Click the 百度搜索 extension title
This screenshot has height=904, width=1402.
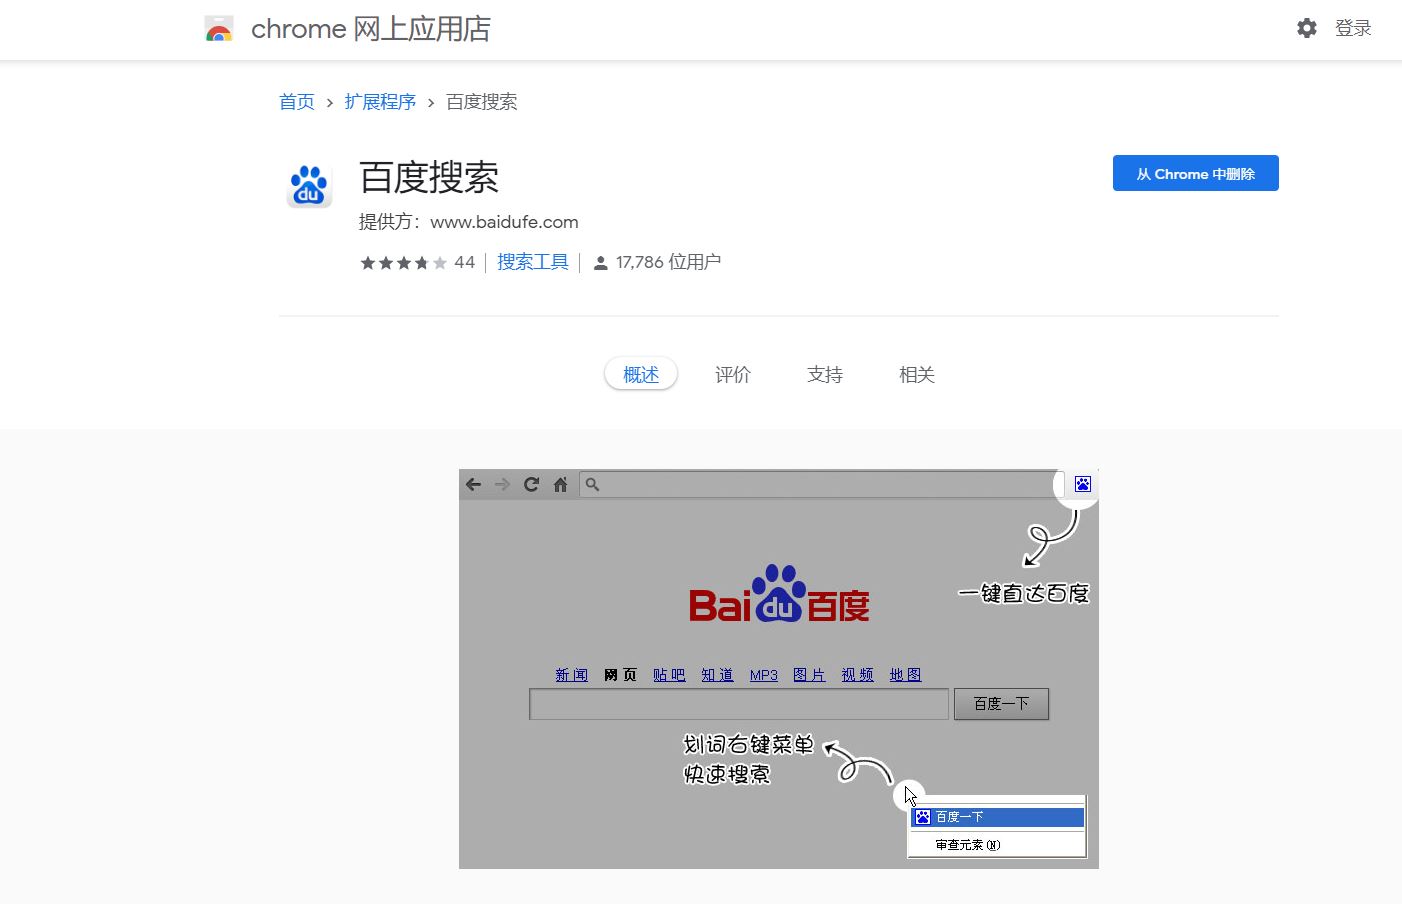tap(429, 178)
